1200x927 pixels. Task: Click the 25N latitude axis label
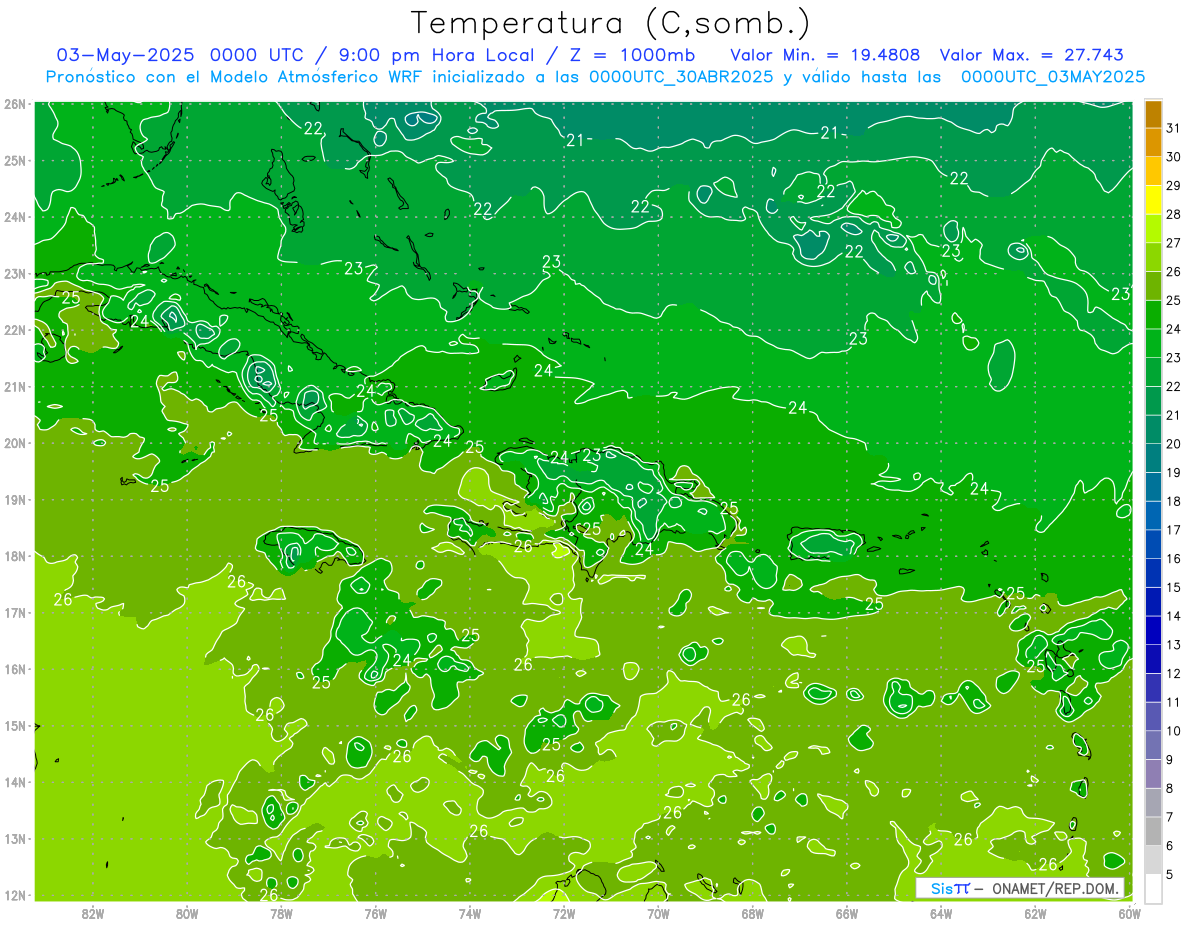(x=15, y=160)
